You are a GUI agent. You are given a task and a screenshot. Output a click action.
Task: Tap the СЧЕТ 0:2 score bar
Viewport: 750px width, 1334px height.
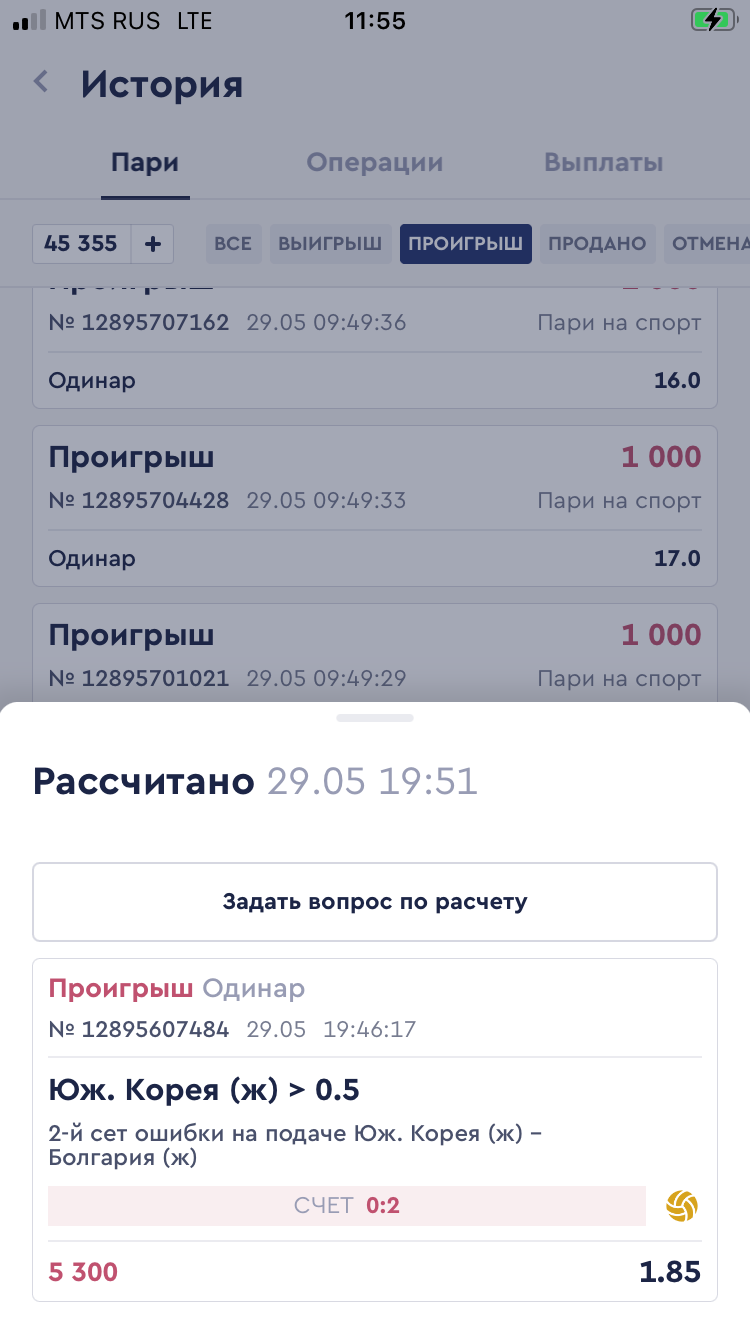point(346,1206)
